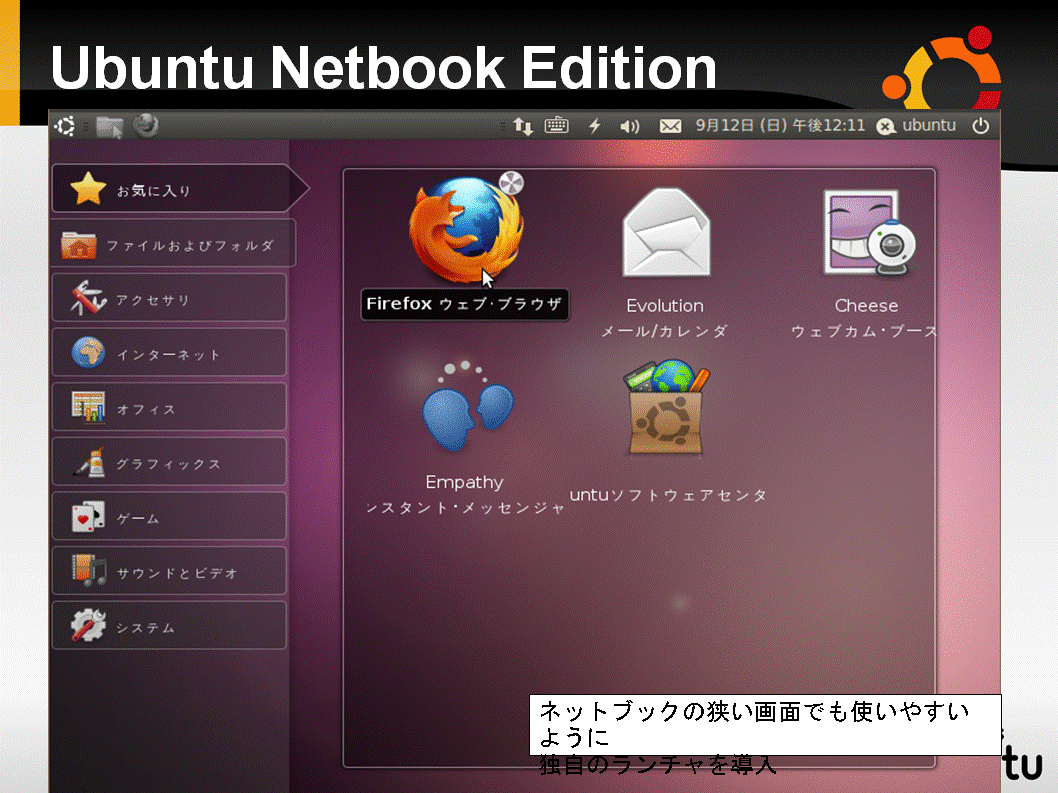This screenshot has width=1058, height=793.
Task: Start the Cheese webcam booth app
Action: pos(869,232)
